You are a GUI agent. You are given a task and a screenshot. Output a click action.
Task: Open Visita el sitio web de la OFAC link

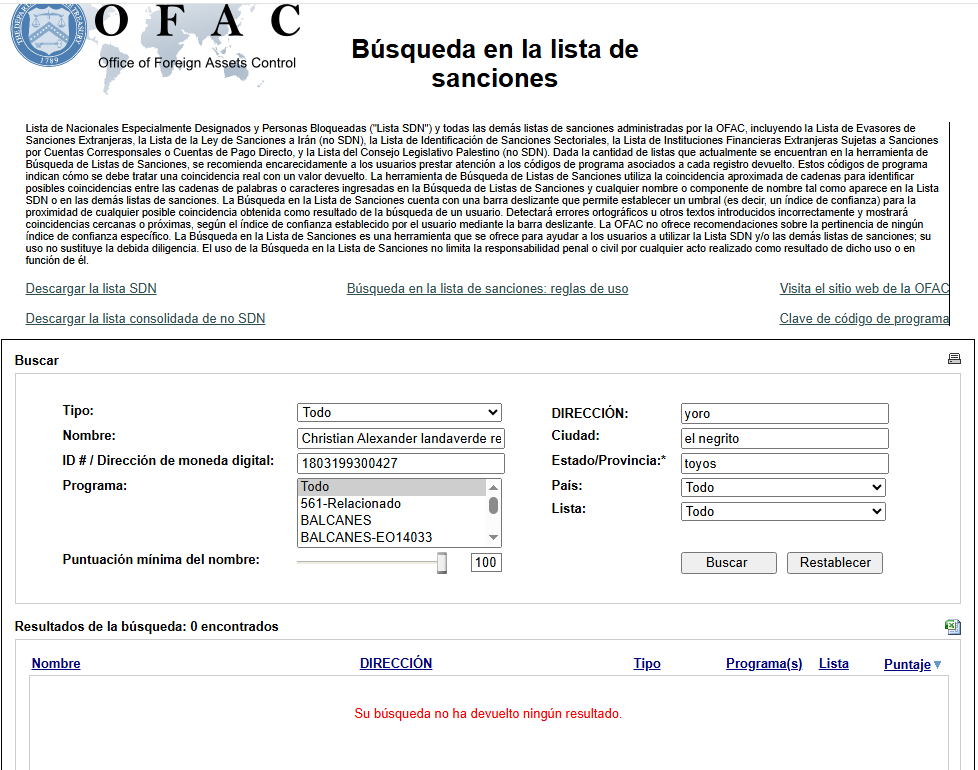click(x=863, y=289)
